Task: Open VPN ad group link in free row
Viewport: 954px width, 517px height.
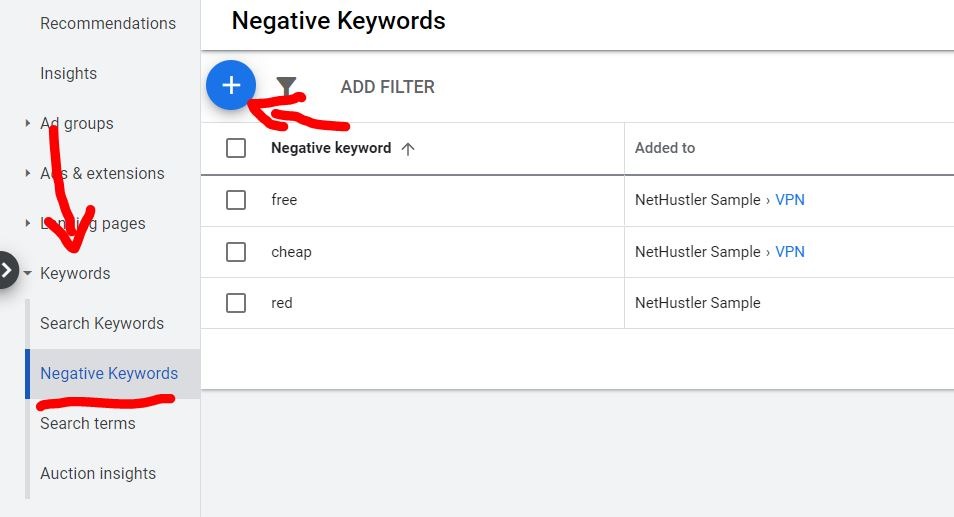Action: pos(790,200)
